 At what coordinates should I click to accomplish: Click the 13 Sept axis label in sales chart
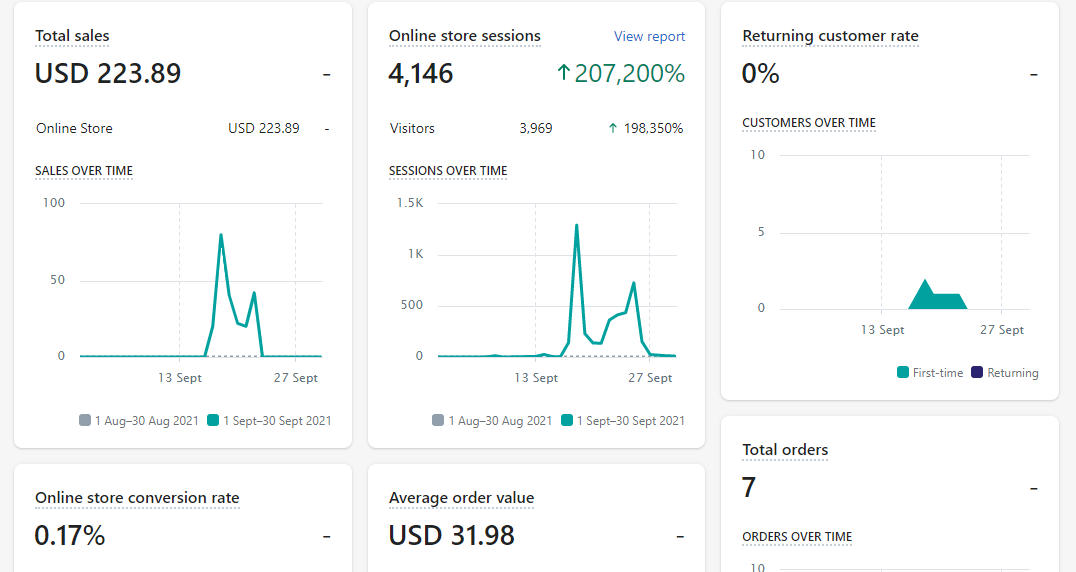[180, 378]
